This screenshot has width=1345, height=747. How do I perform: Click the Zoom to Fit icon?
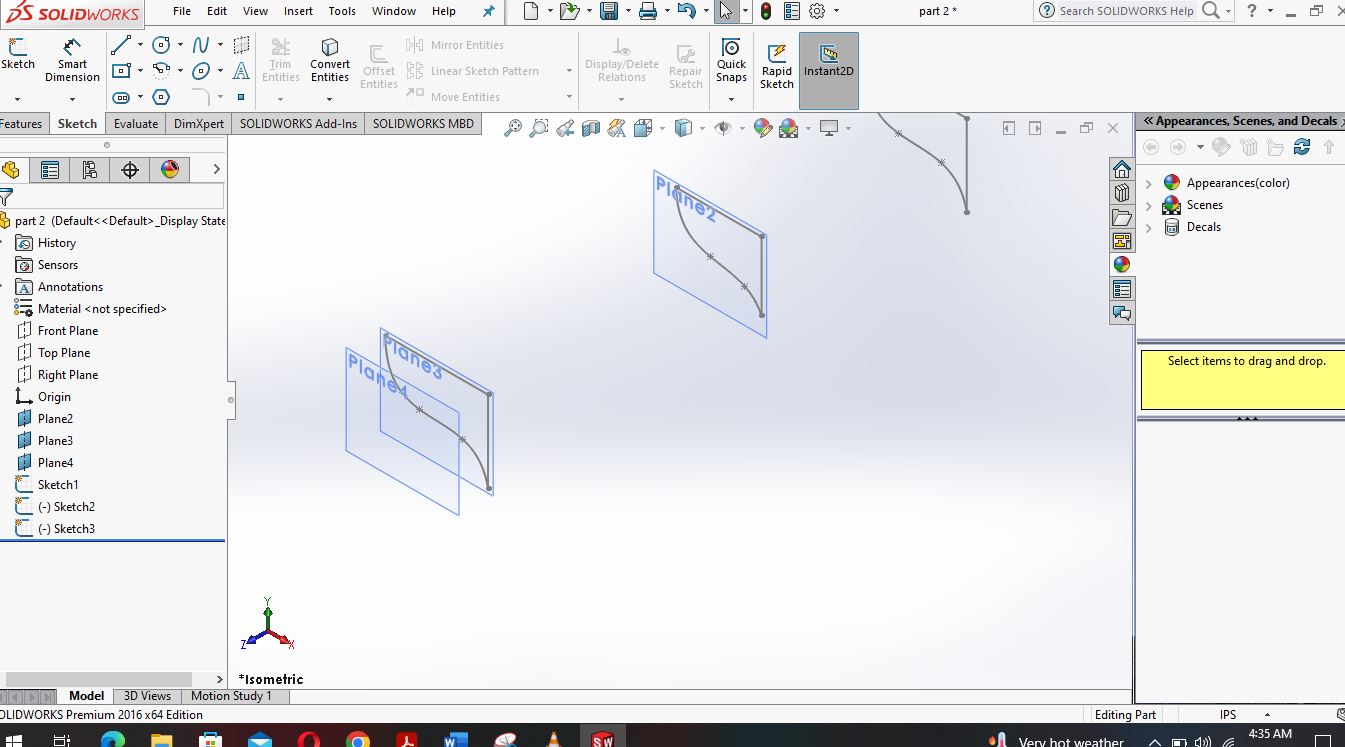click(513, 128)
